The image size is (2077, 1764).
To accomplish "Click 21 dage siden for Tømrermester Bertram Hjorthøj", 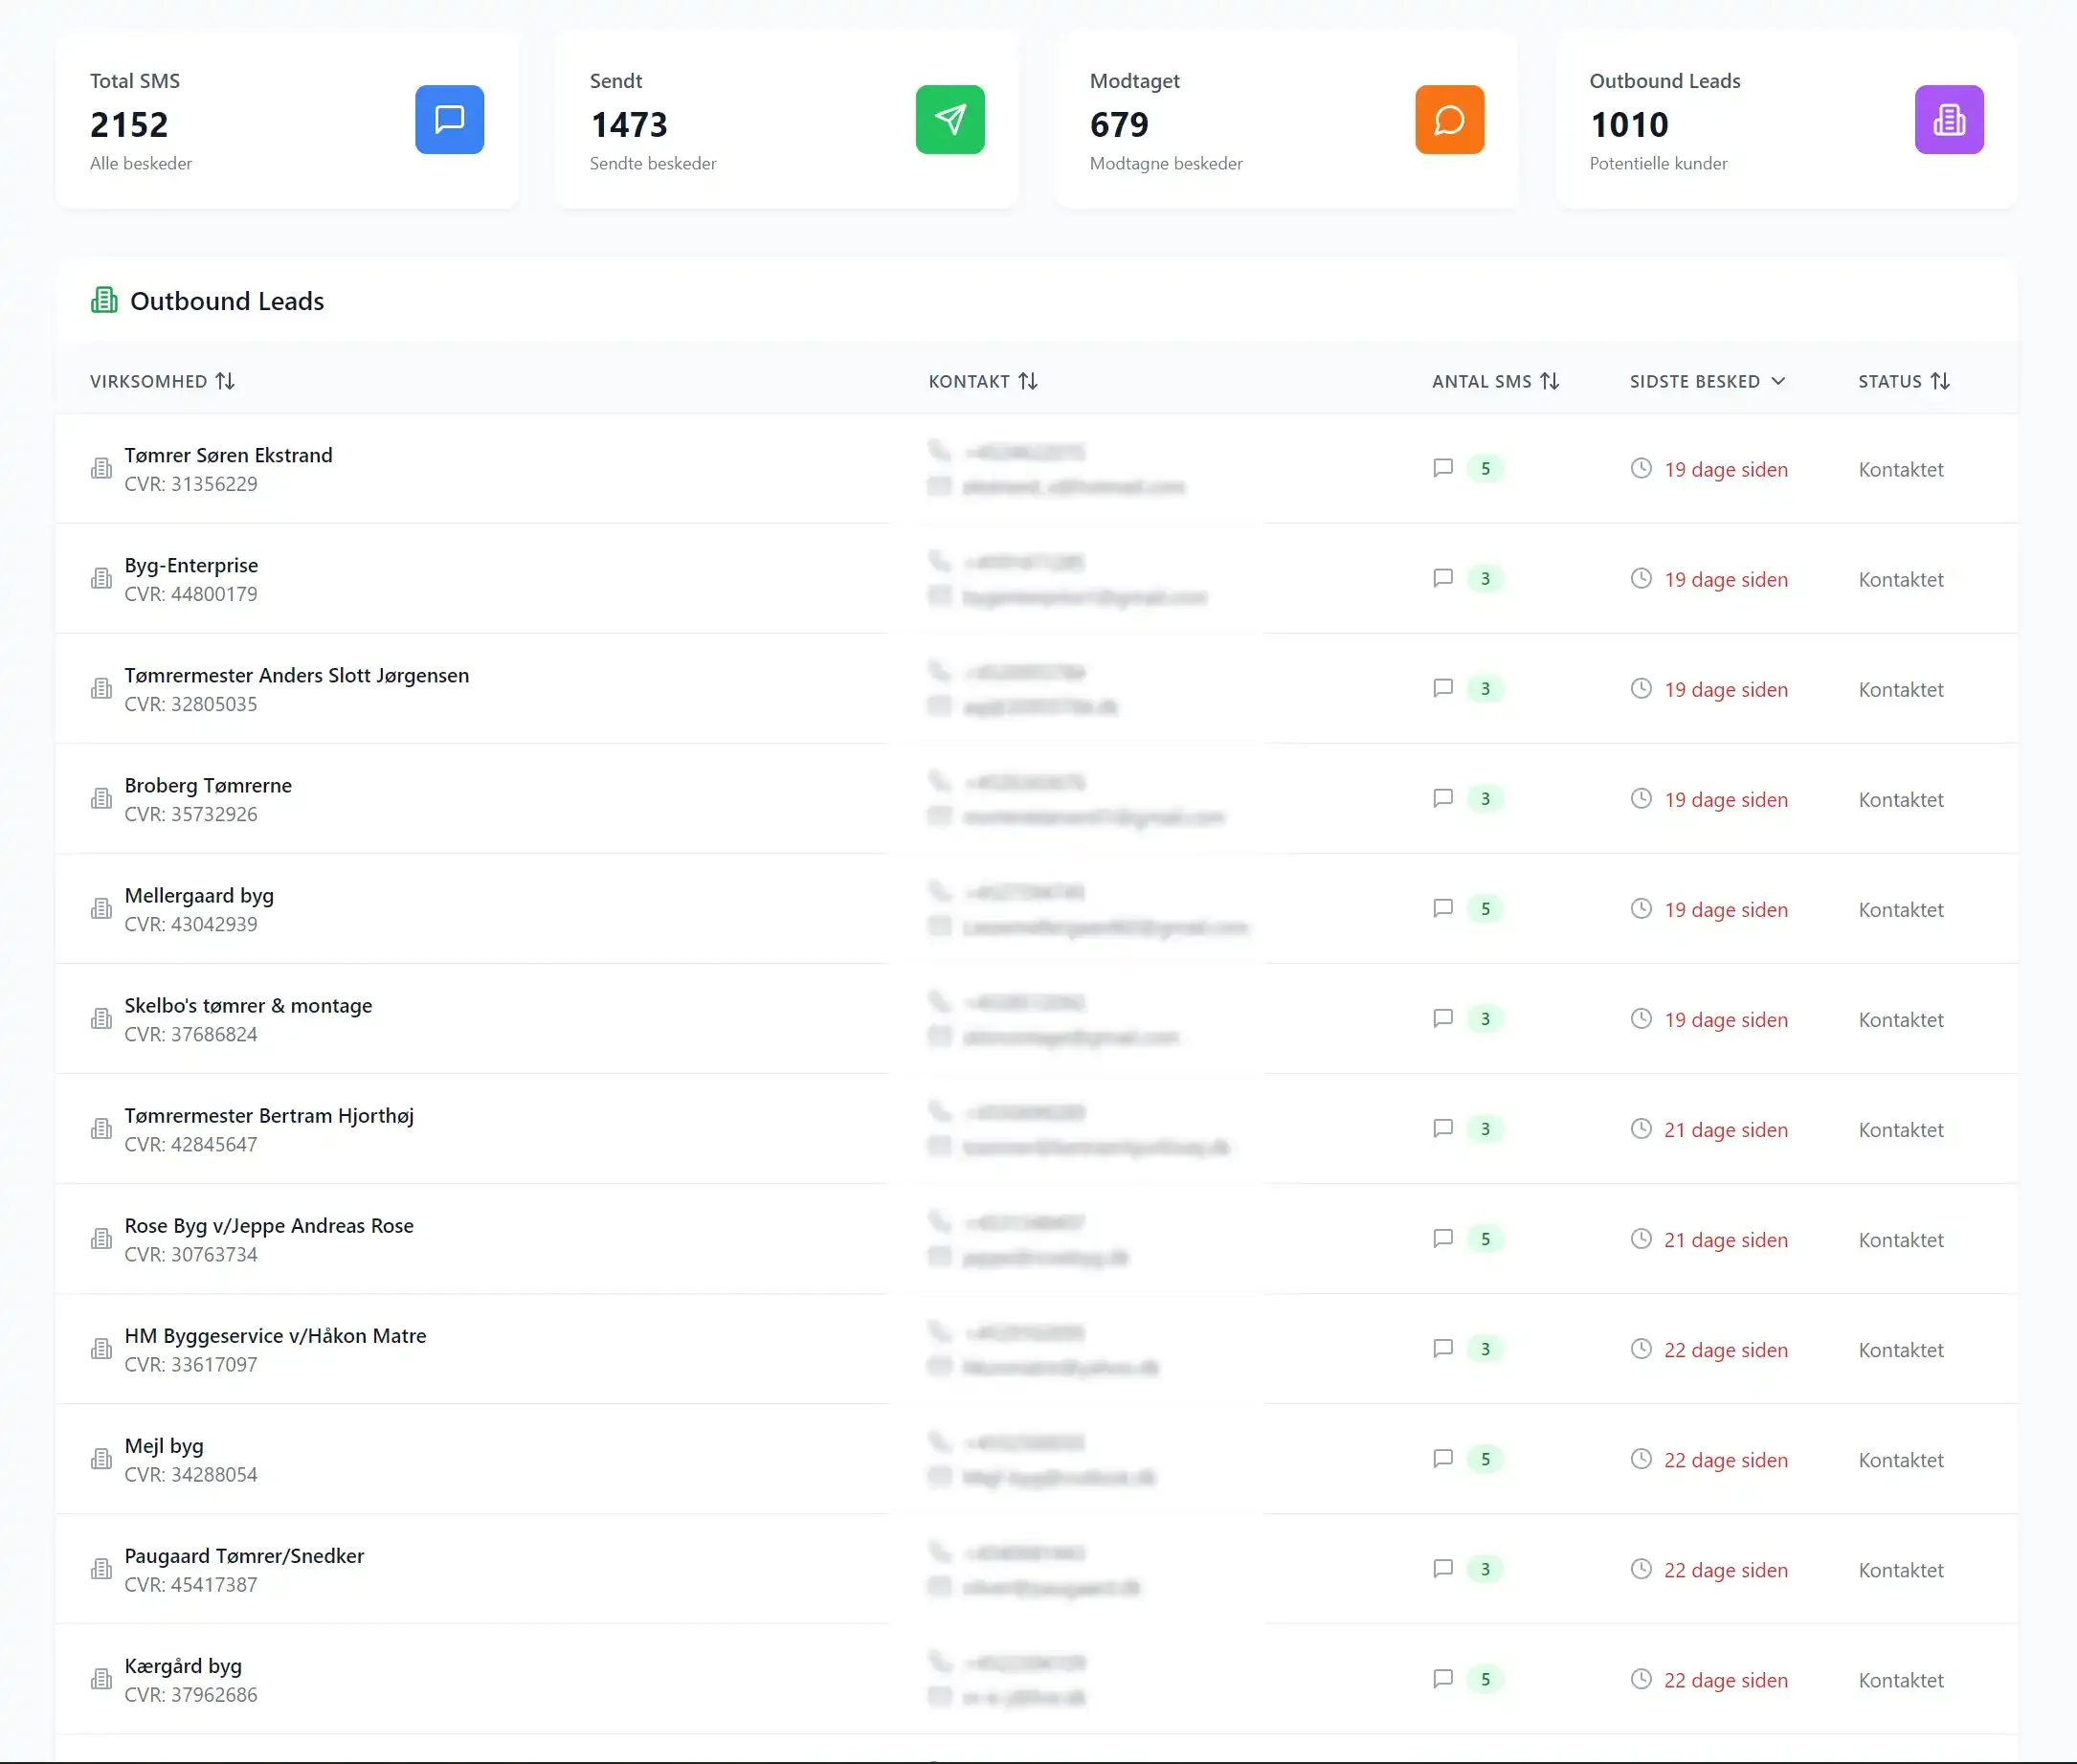I will coord(1724,1130).
